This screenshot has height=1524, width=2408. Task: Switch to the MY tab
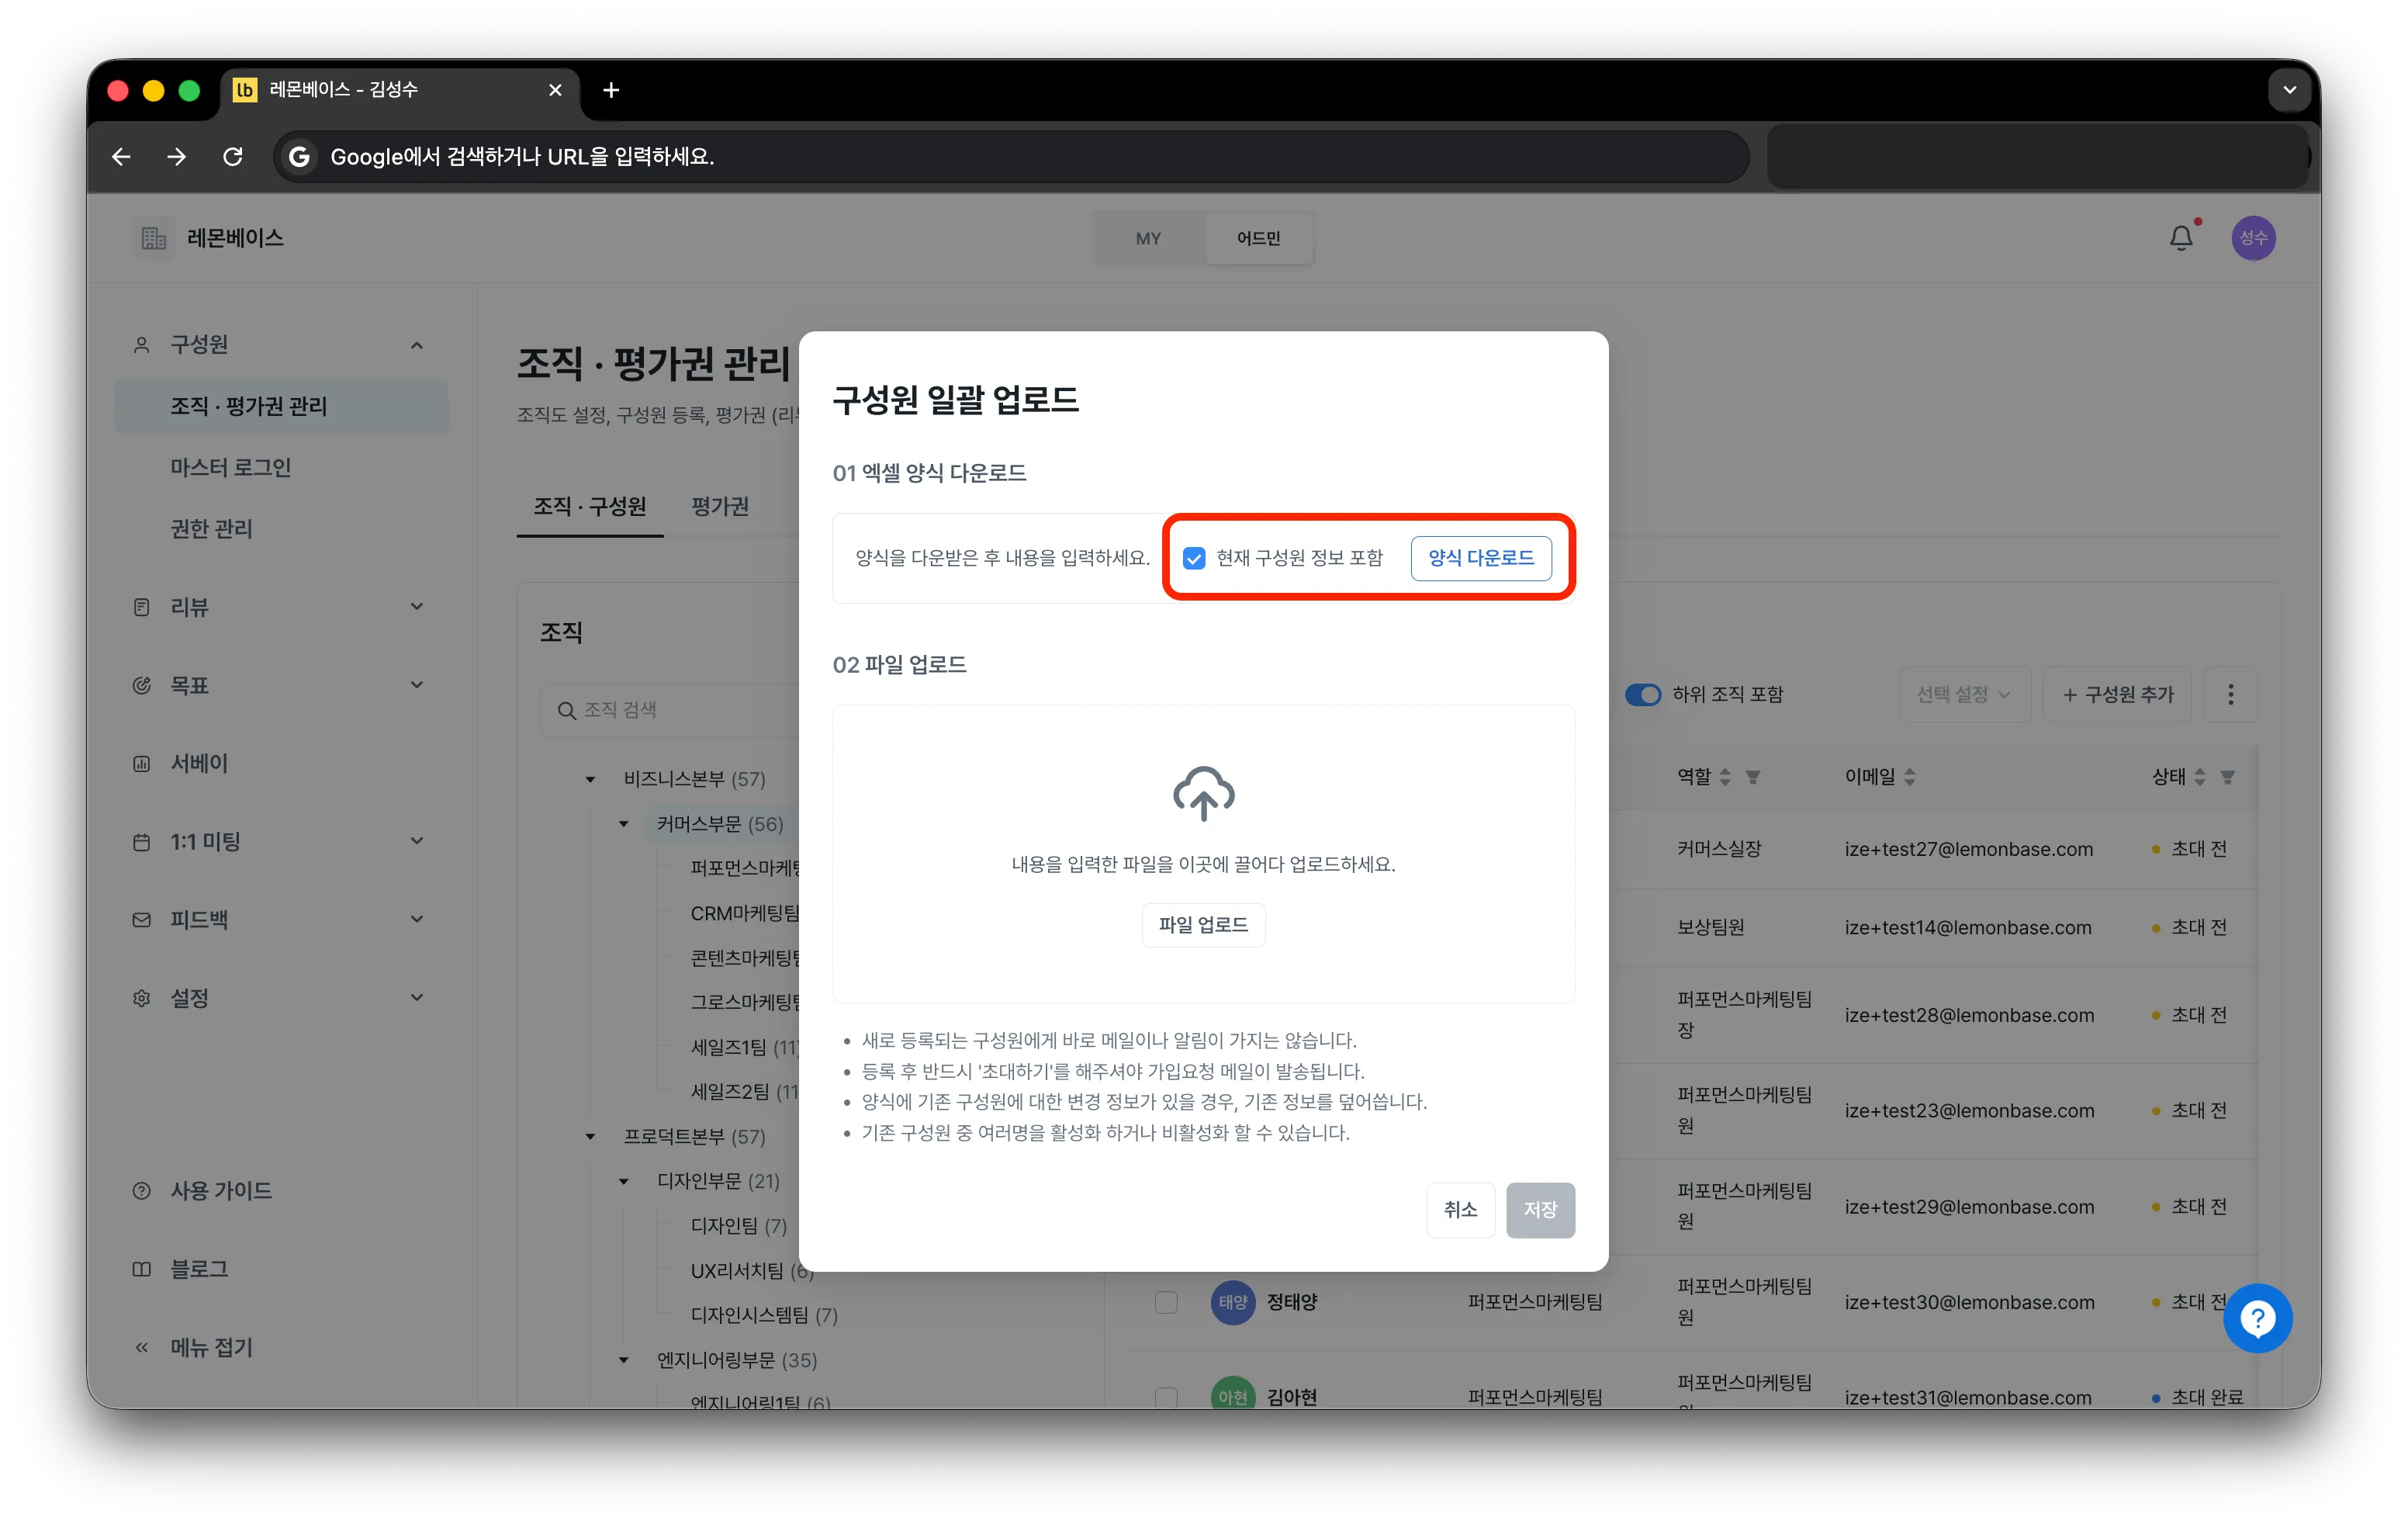click(x=1148, y=238)
